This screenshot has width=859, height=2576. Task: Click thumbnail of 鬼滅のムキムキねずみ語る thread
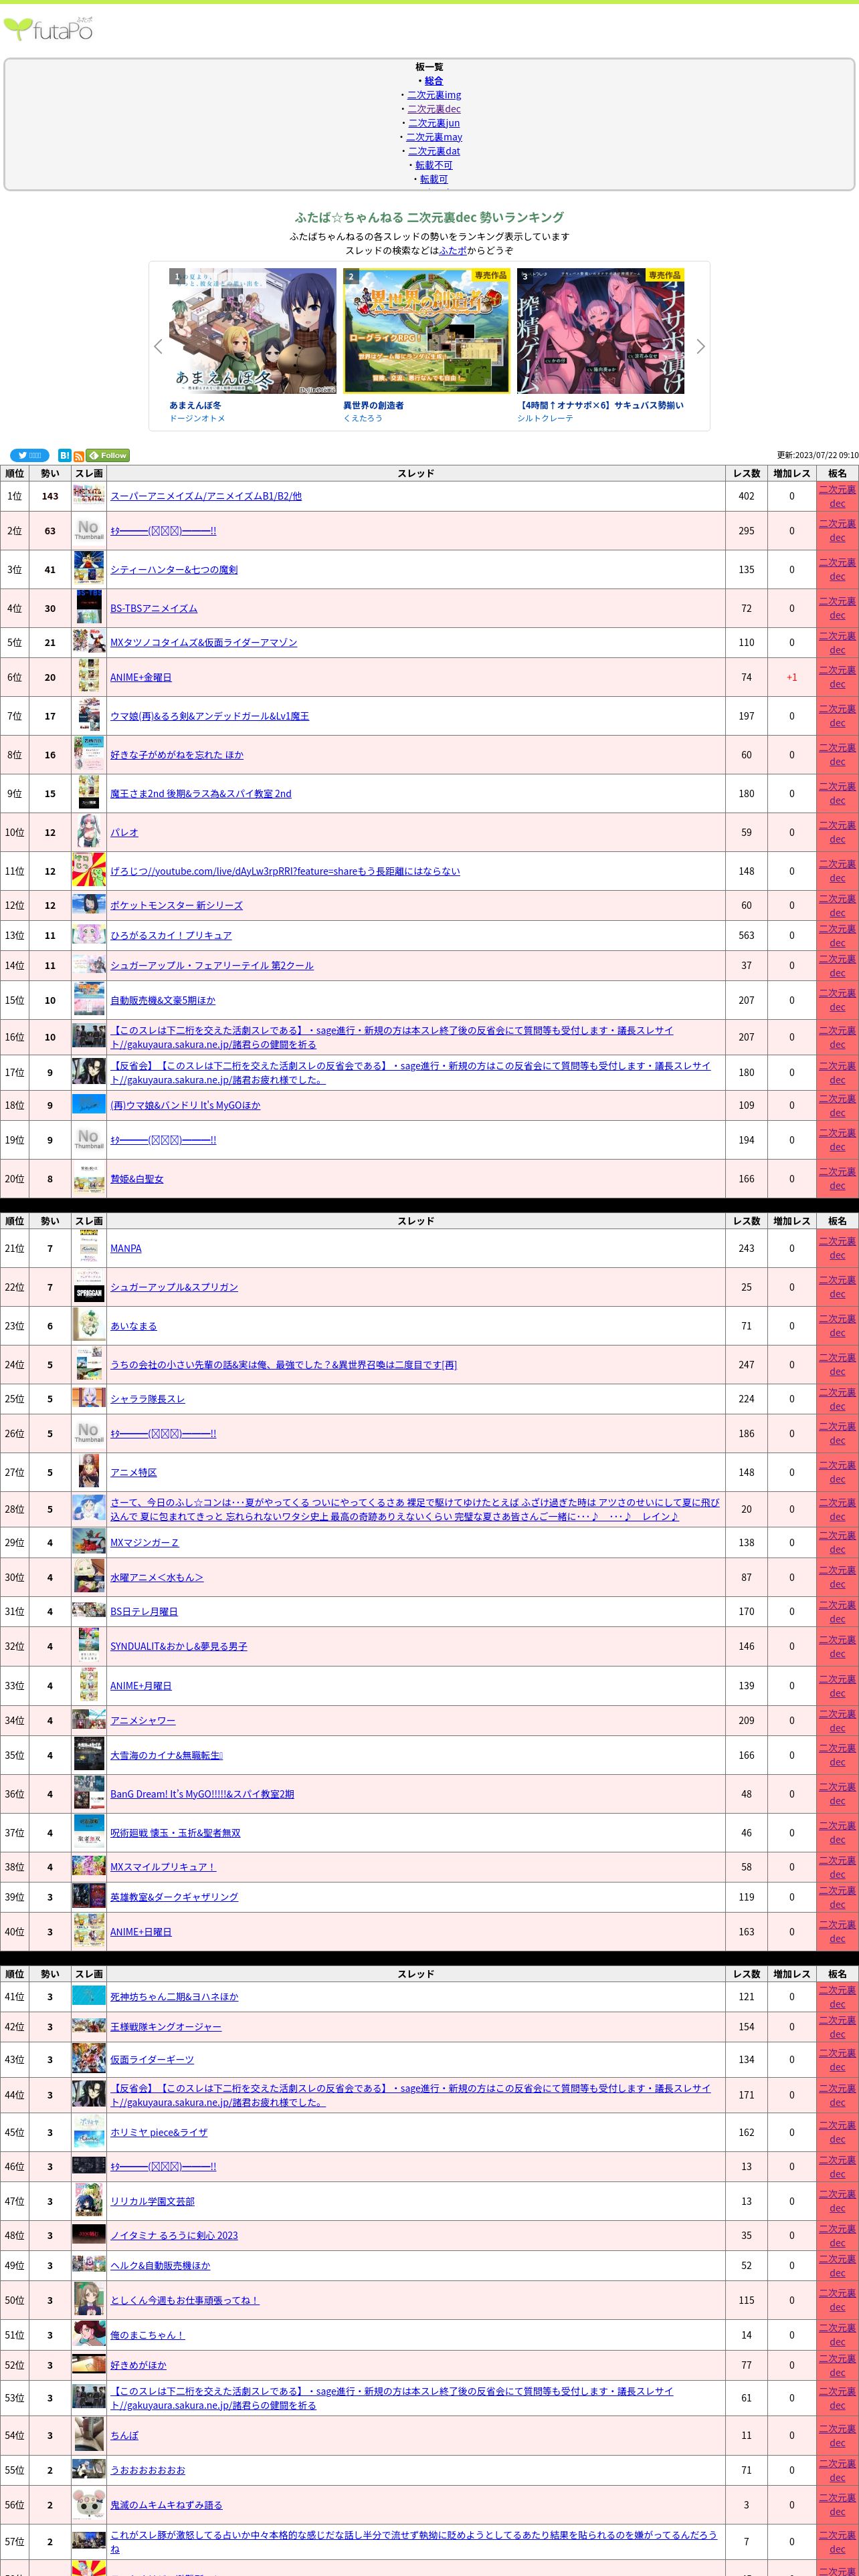(x=89, y=2505)
